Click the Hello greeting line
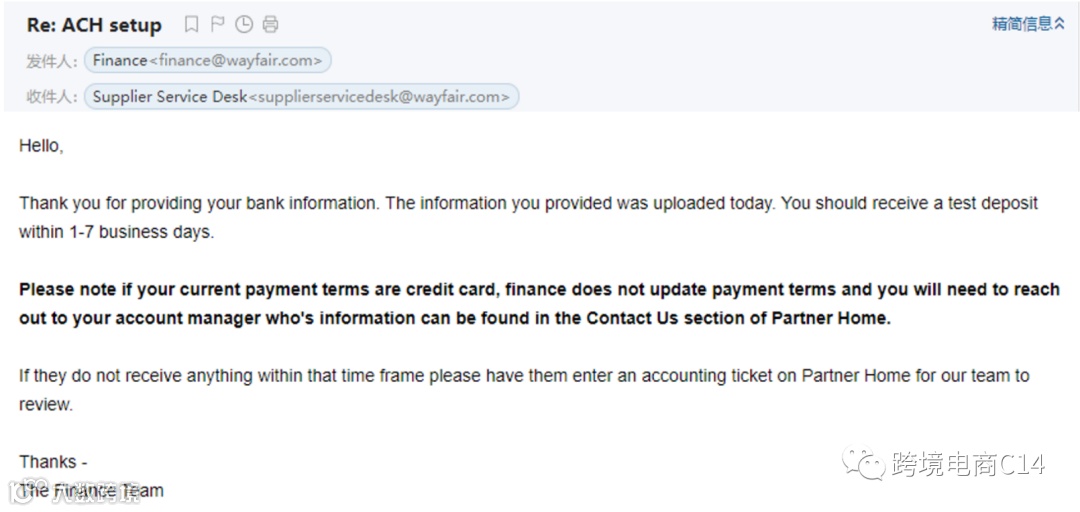 tap(41, 146)
